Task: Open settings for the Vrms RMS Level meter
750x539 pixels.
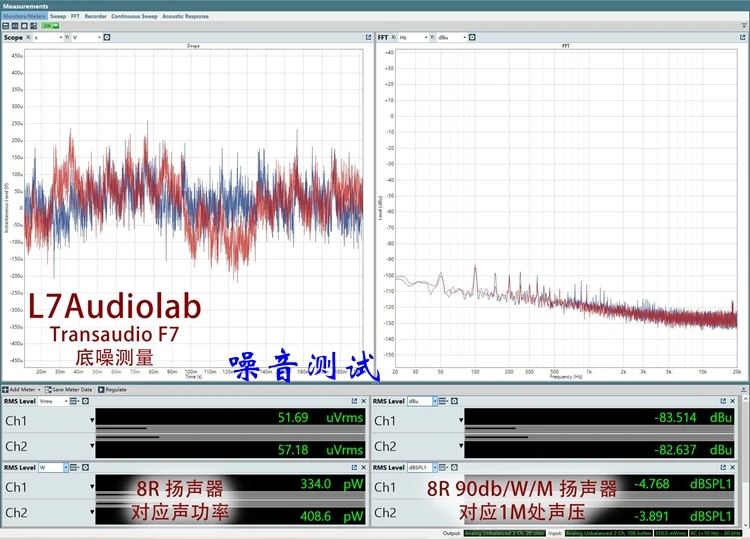Action: pos(87,401)
